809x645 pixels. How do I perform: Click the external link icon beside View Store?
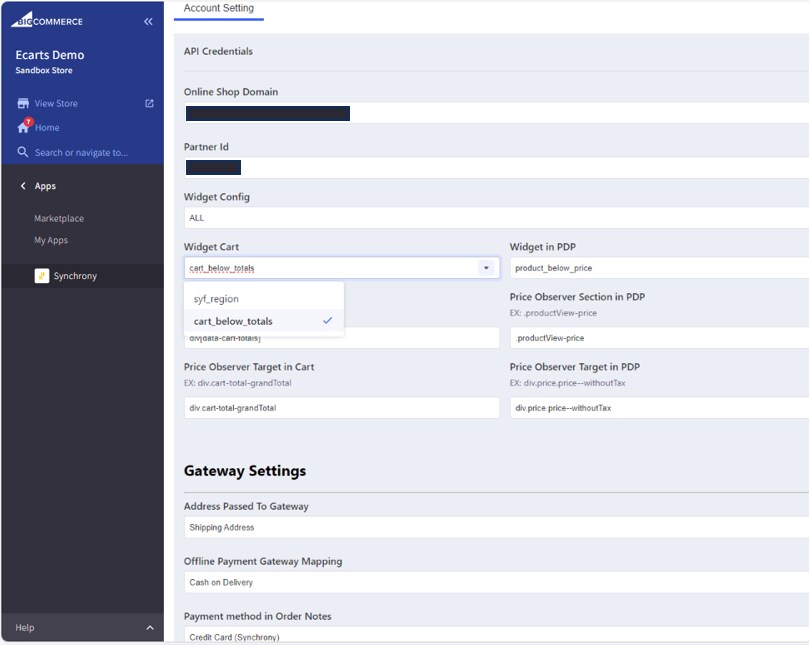click(148, 103)
